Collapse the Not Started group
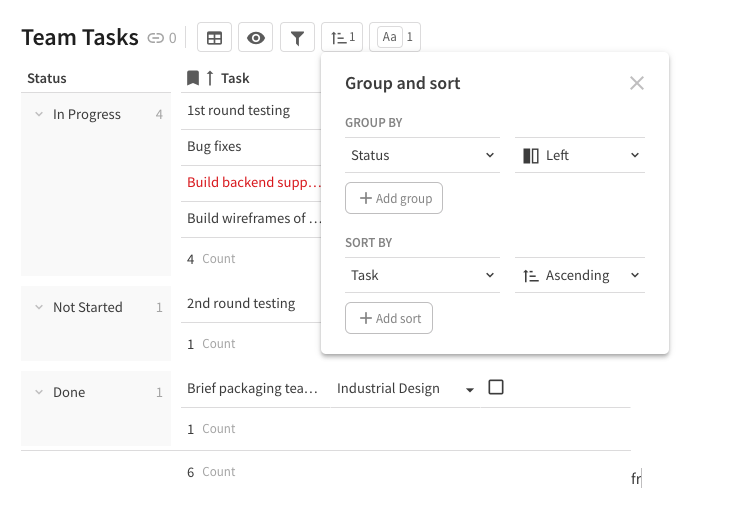 (x=39, y=308)
